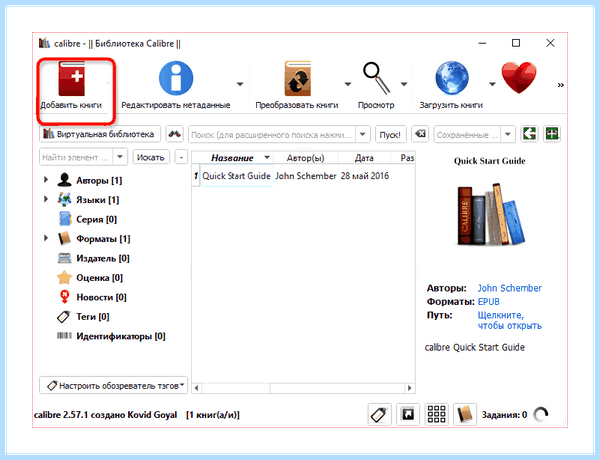Click the green save search icon
Screen dimensions: 600x460
pyautogui.click(x=552, y=134)
